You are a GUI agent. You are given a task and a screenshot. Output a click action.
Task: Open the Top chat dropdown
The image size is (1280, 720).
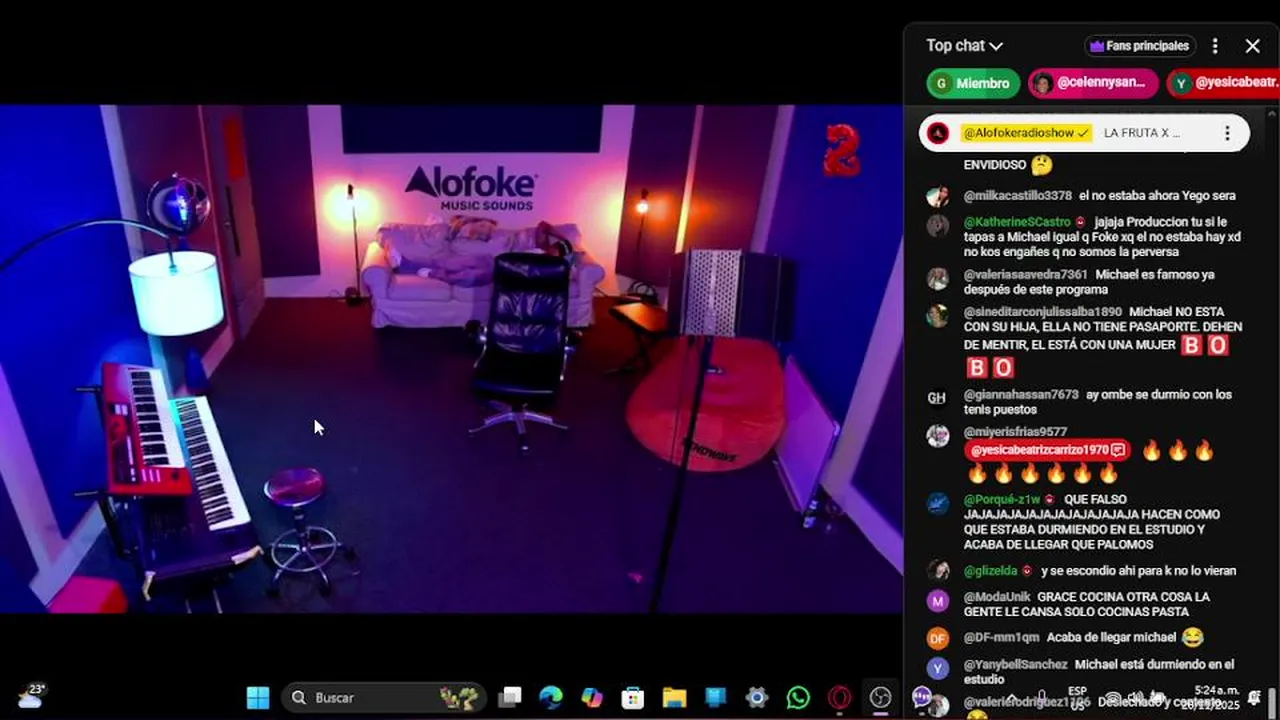click(964, 46)
